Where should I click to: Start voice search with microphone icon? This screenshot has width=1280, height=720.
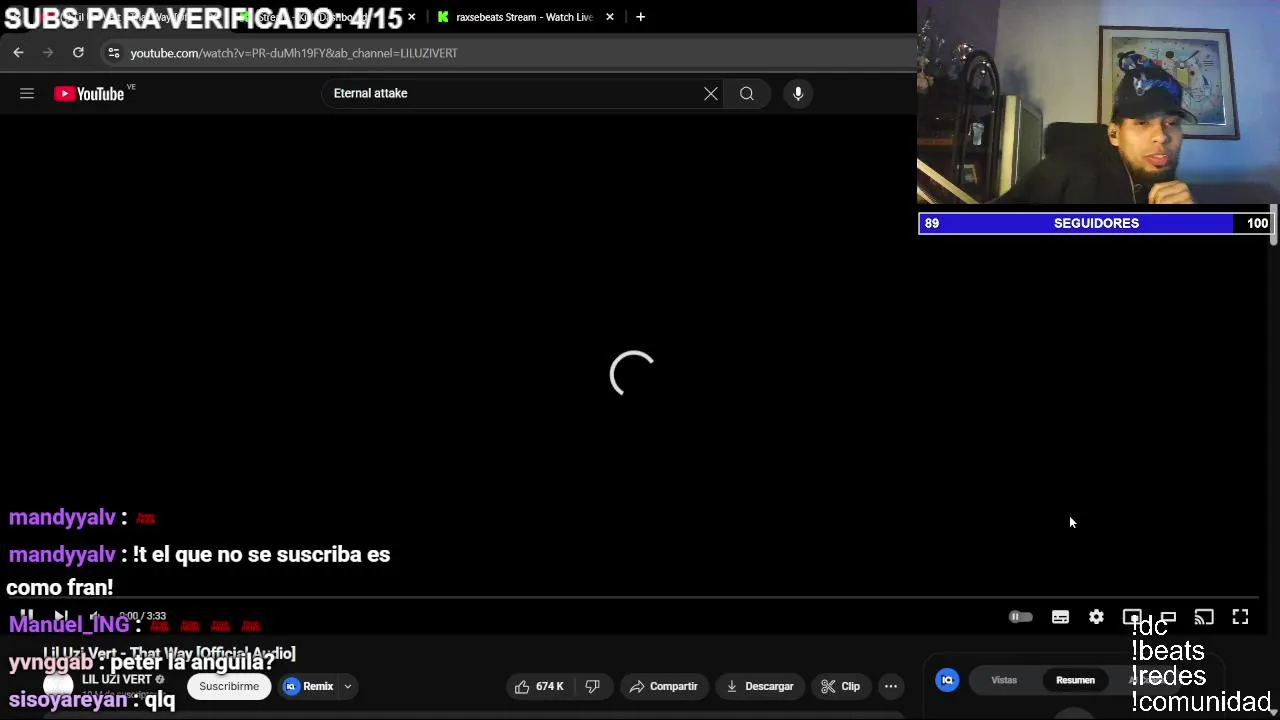[798, 93]
